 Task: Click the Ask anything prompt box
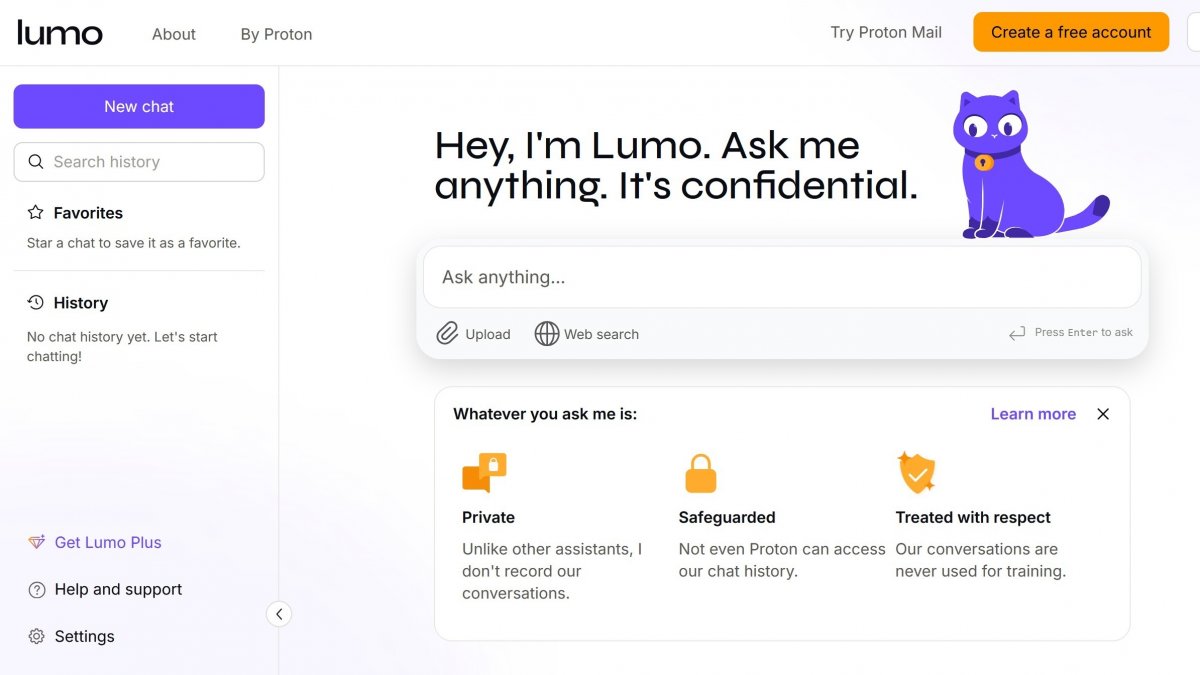click(780, 277)
